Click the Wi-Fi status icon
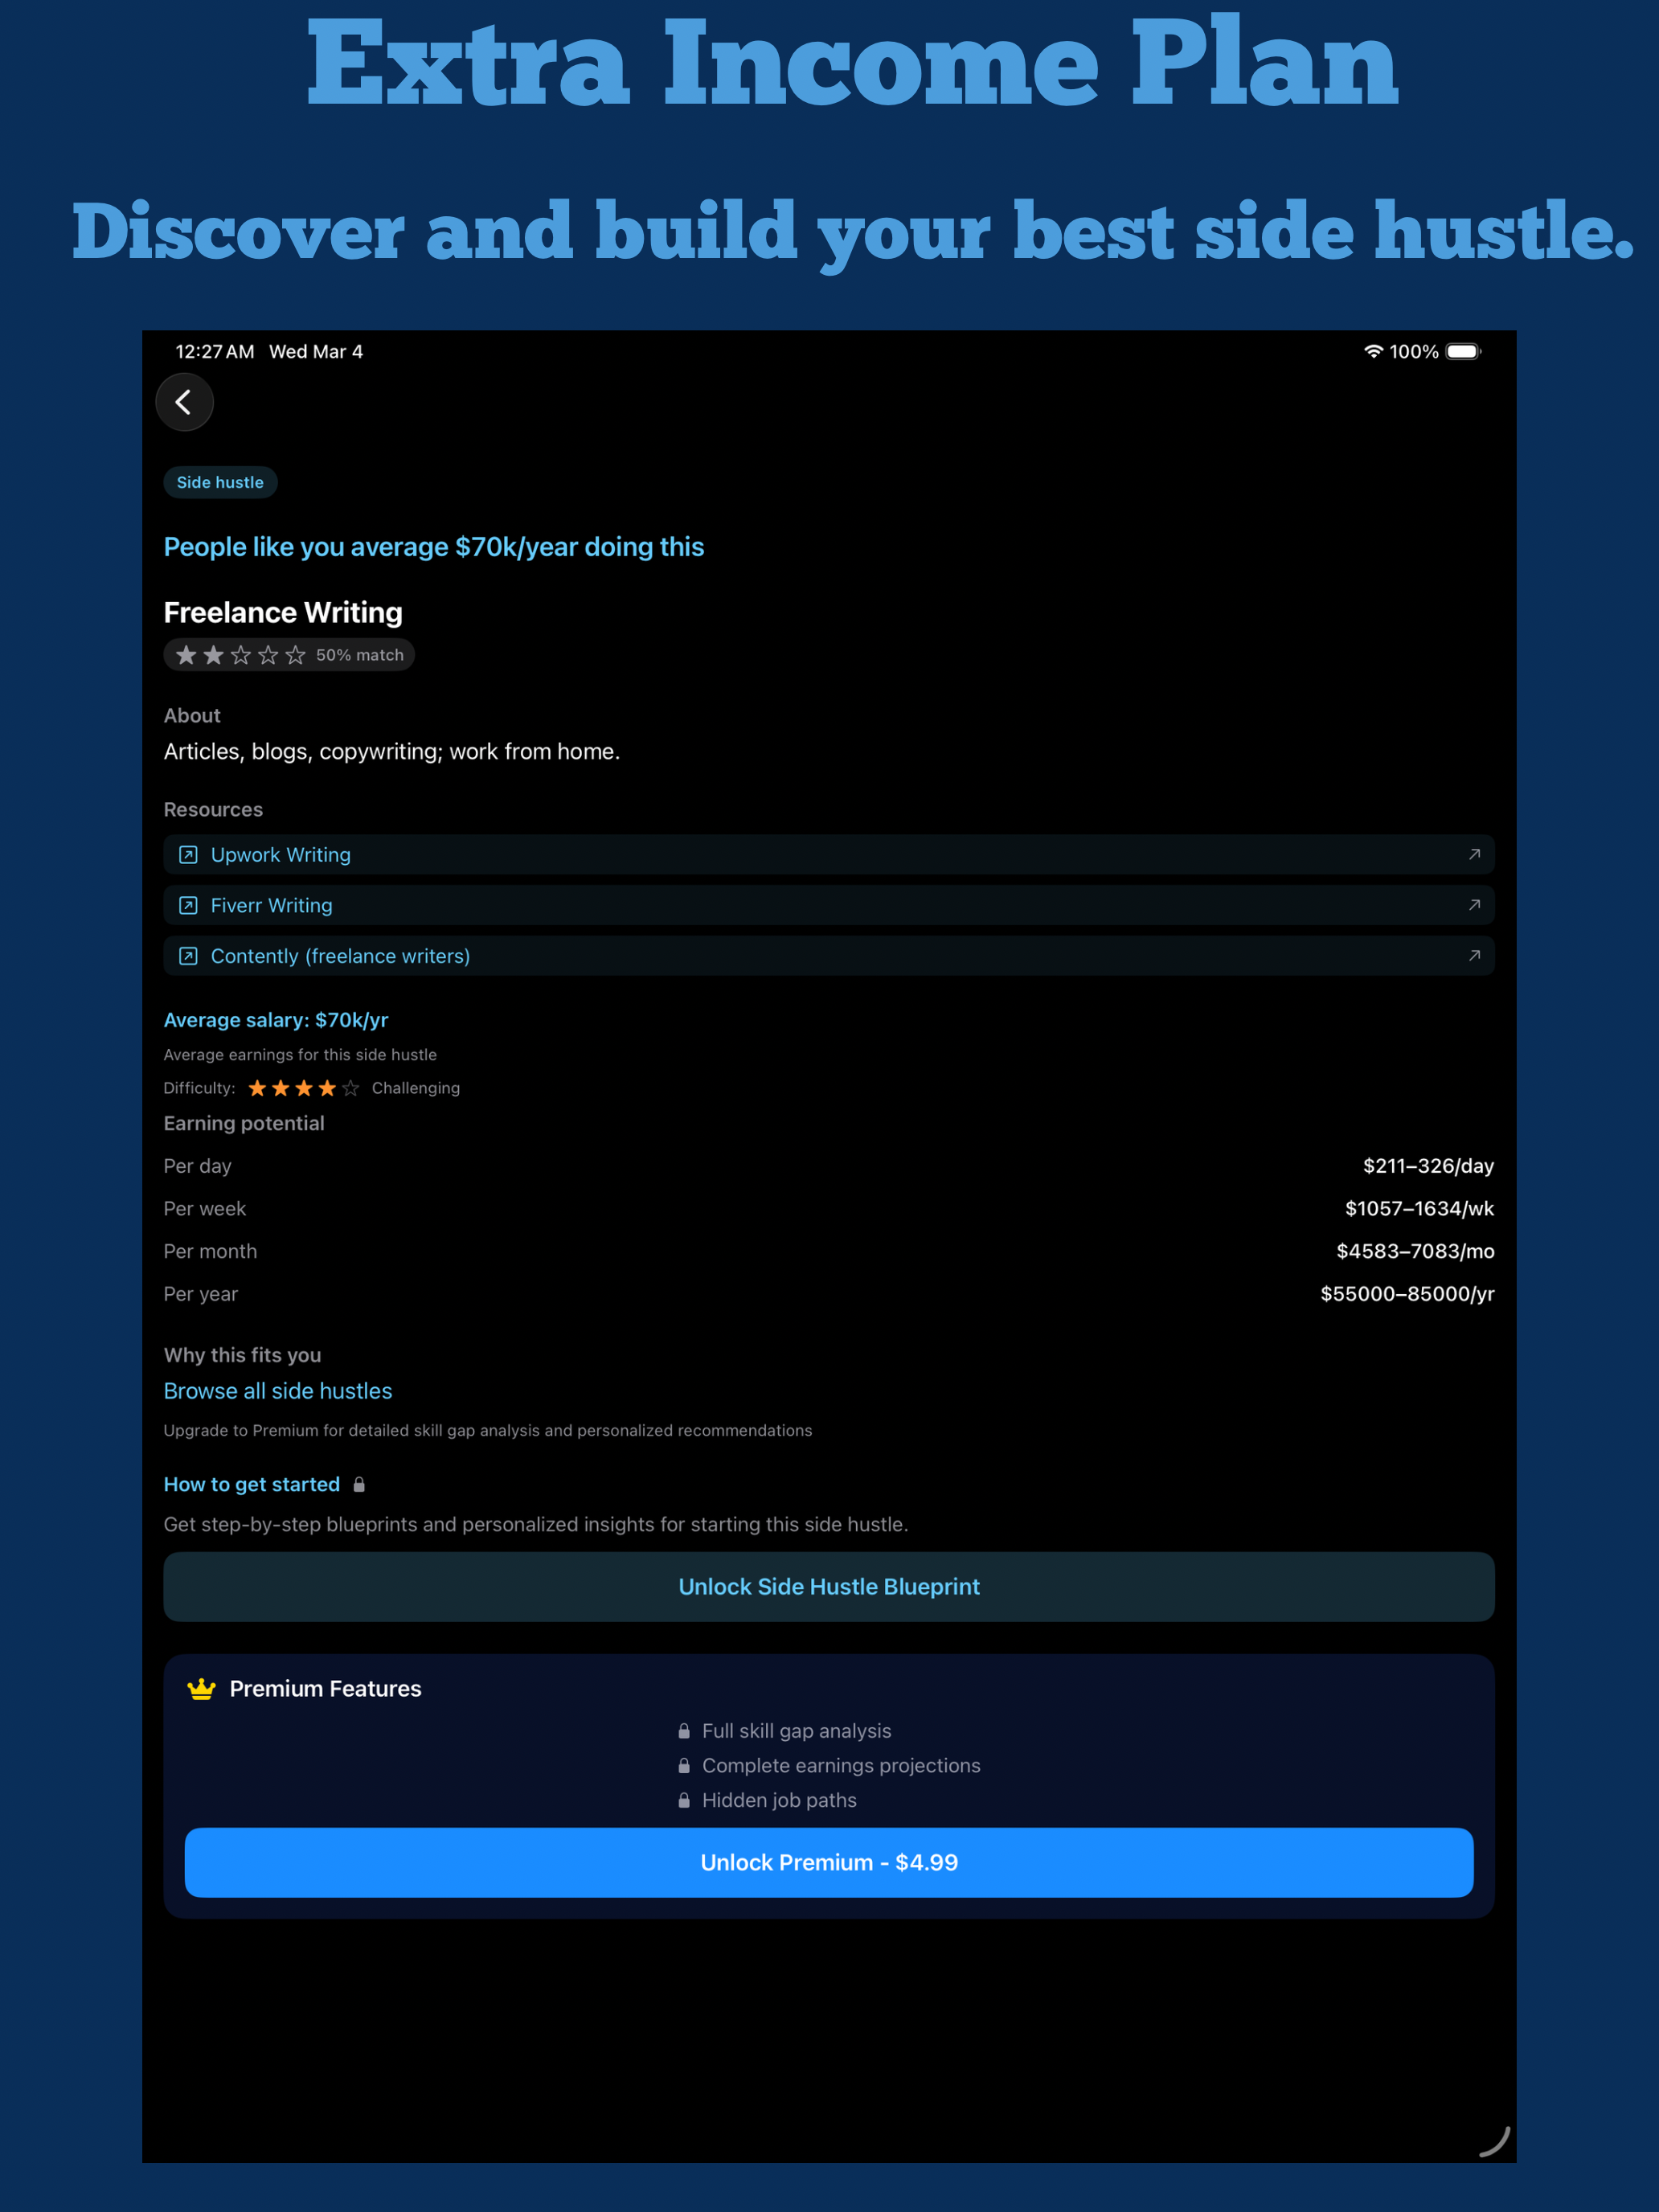The width and height of the screenshot is (1659, 2212). coord(1374,351)
